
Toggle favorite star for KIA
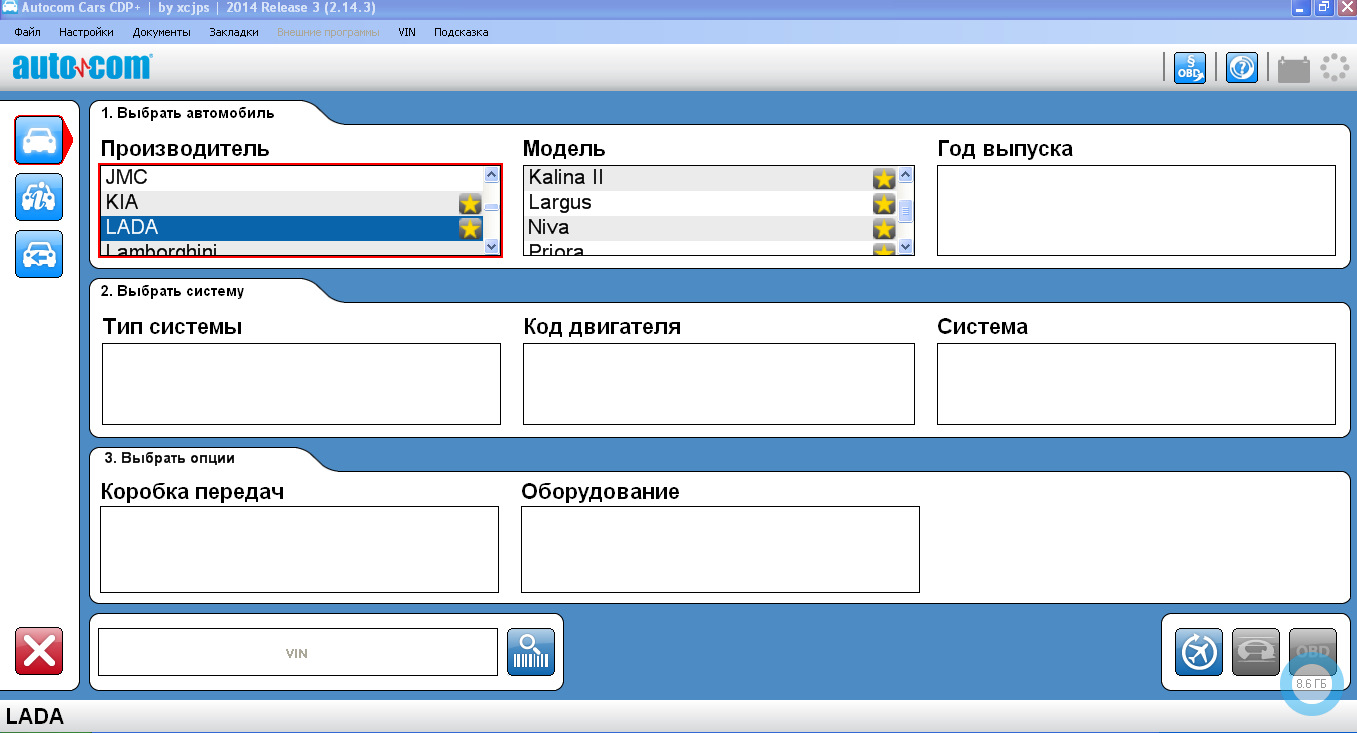pos(470,204)
